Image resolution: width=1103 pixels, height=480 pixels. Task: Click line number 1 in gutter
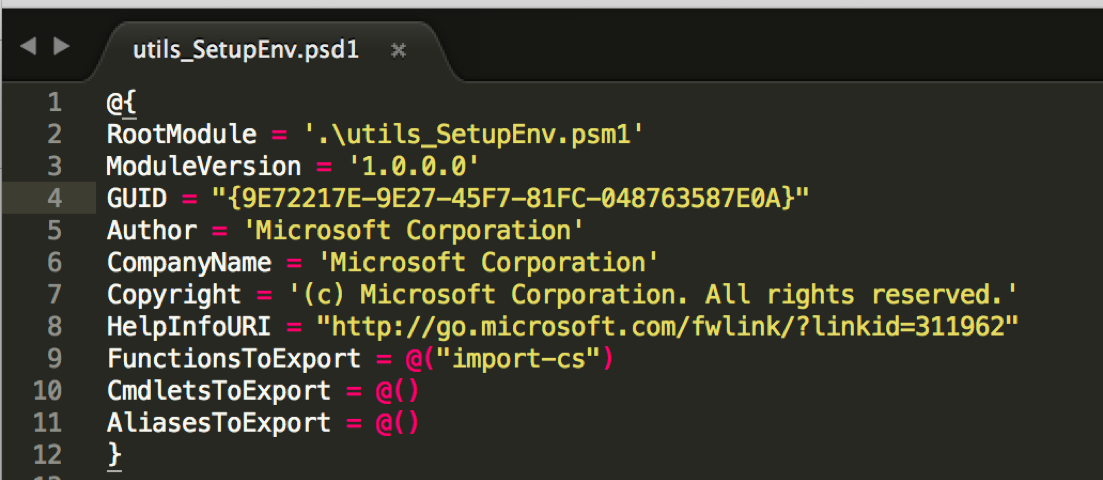(54, 103)
